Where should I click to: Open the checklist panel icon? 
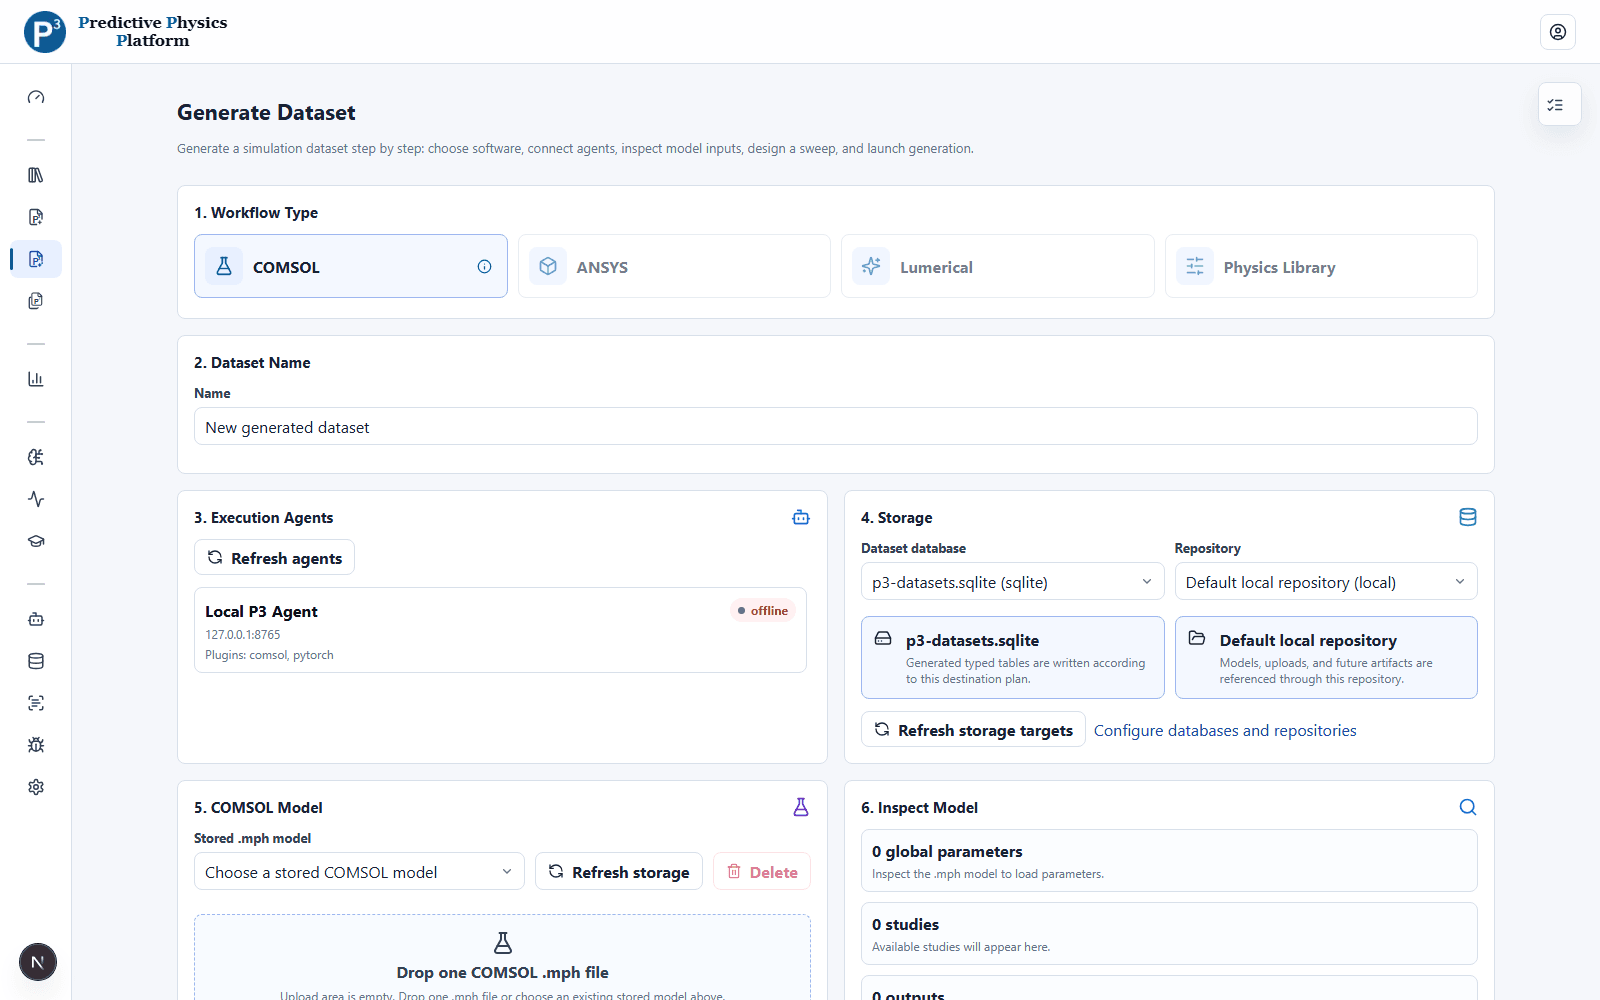coord(1558,104)
